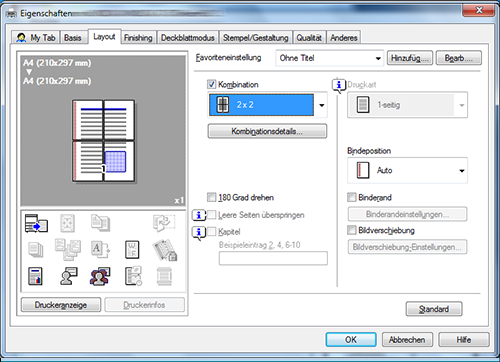The image size is (500, 362).
Task: Click the 2x2 grid layout icon
Action: [223, 105]
